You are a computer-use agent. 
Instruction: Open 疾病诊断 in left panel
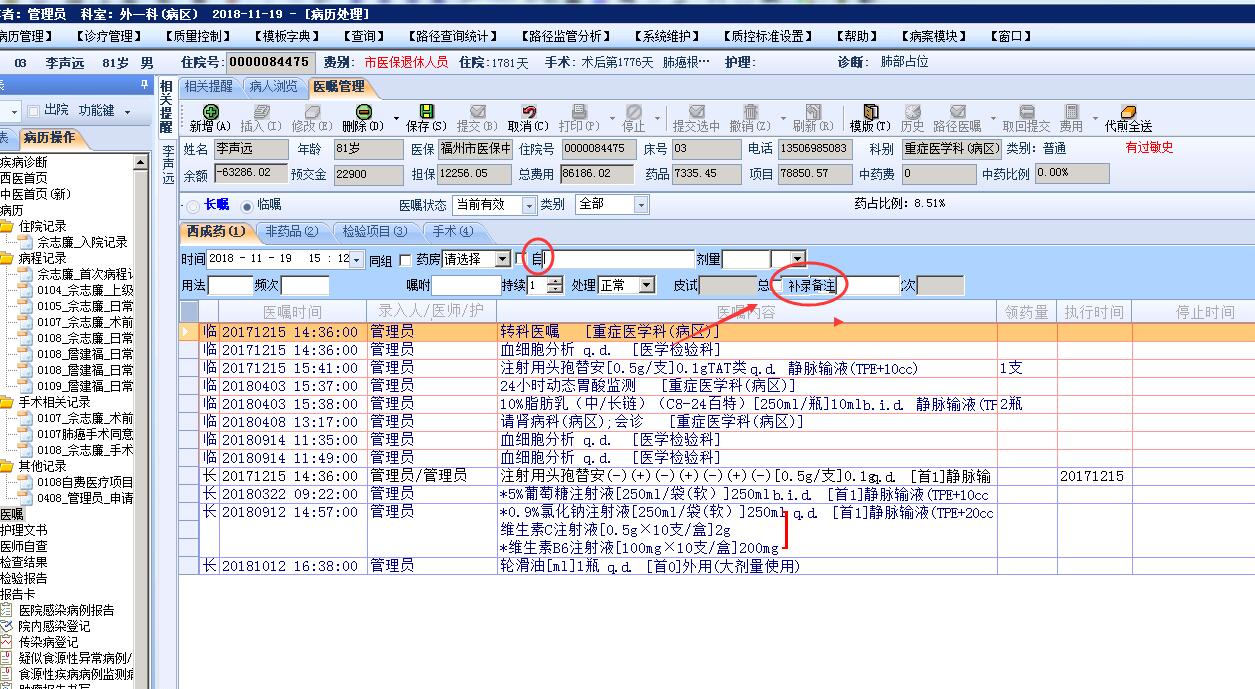click(x=24, y=162)
